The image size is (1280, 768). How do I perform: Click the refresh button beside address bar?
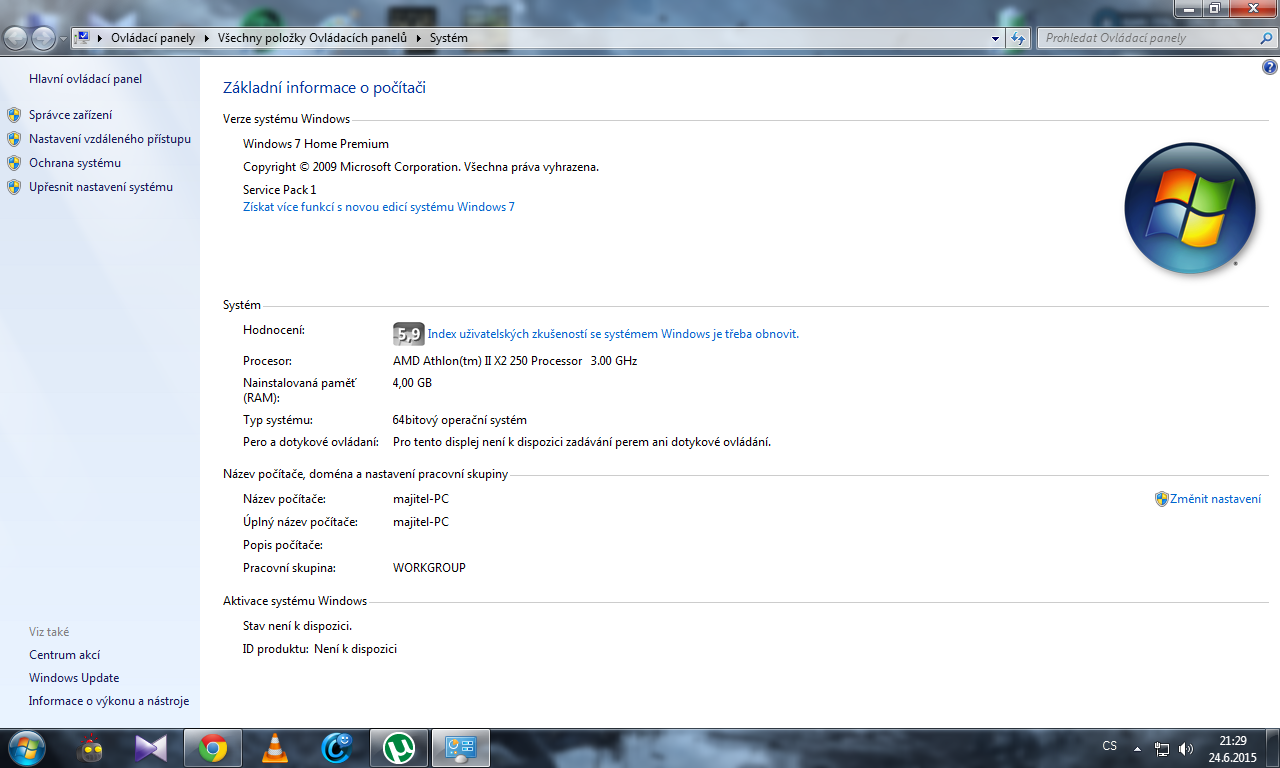tap(1018, 38)
